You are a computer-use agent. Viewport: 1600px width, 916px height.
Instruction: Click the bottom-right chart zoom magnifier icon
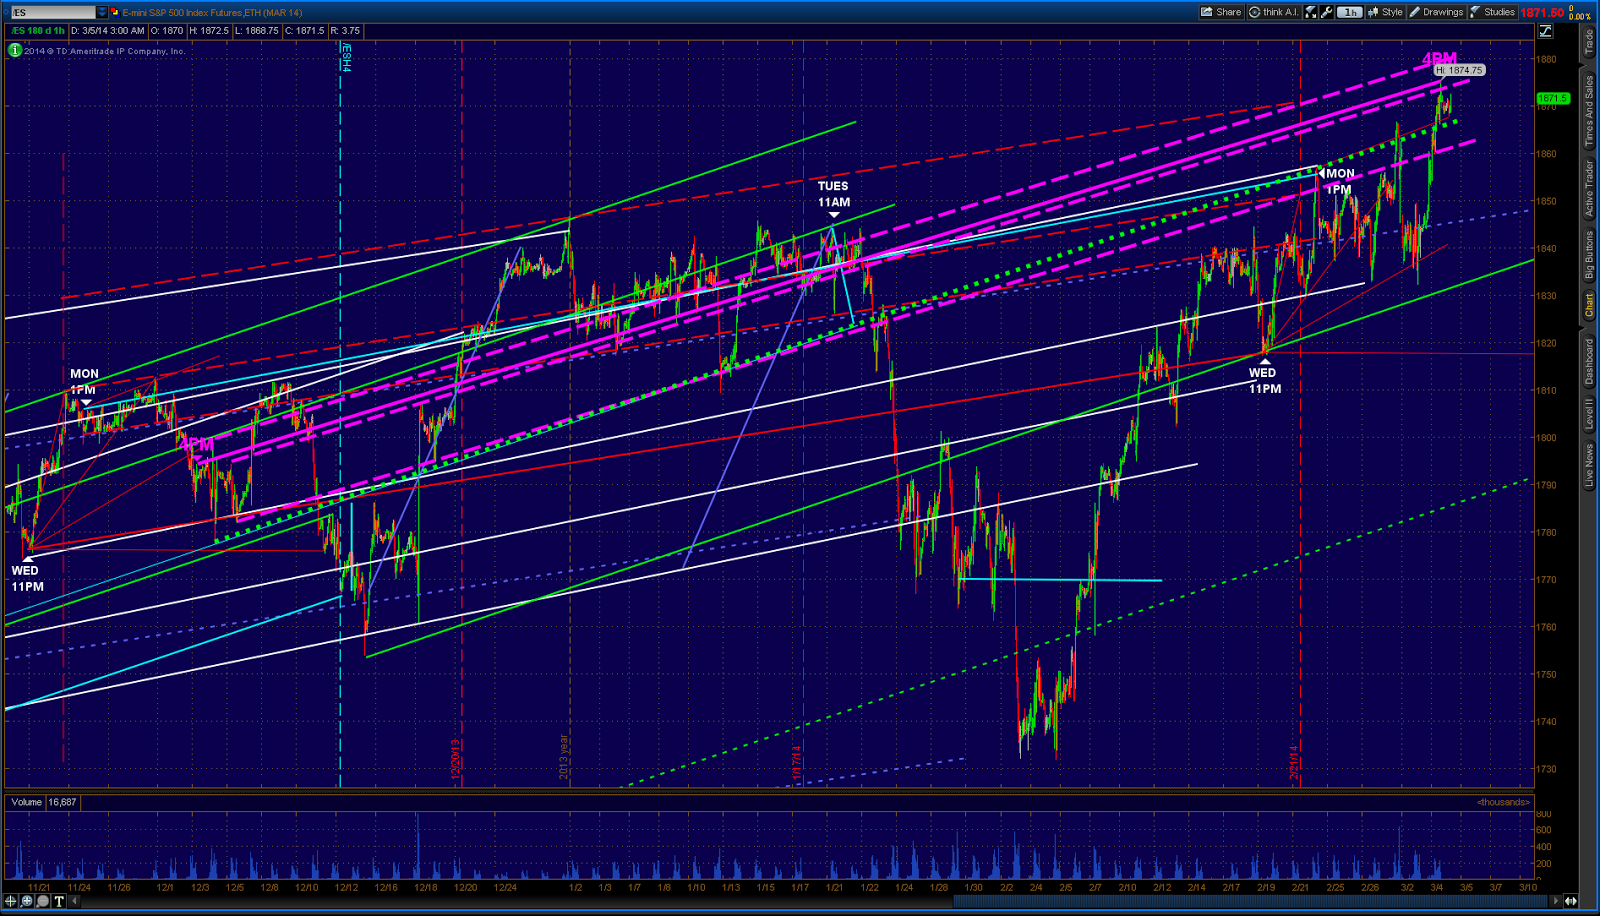(x=1573, y=901)
